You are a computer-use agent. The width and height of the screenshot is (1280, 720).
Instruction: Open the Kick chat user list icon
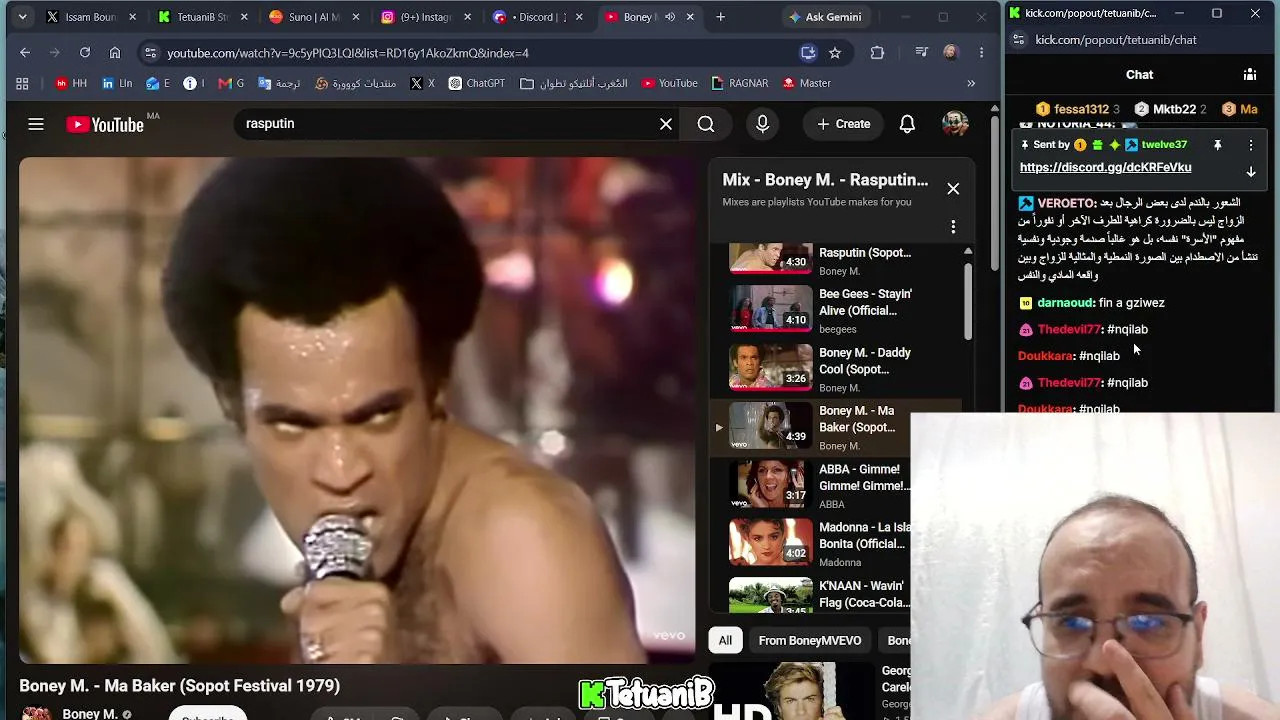(x=1250, y=74)
